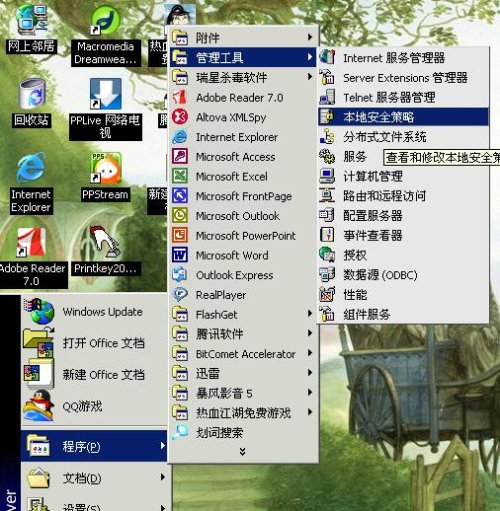
Task: Select 本地安全策略 in 管理工具 menu
Action: click(x=403, y=117)
